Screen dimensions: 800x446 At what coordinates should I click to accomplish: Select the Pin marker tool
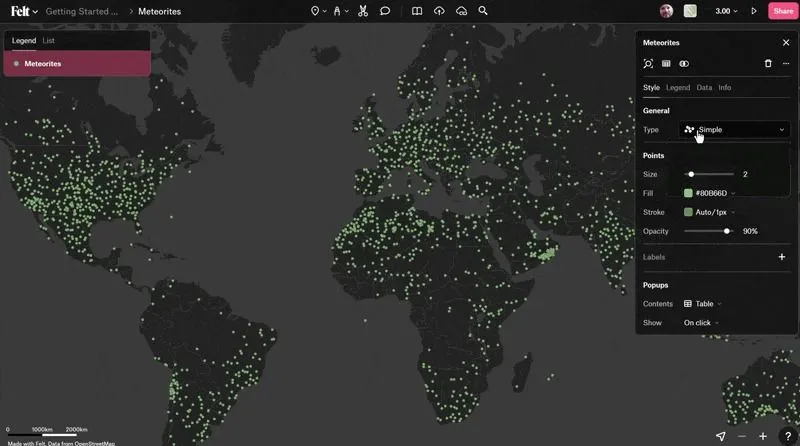(x=315, y=11)
